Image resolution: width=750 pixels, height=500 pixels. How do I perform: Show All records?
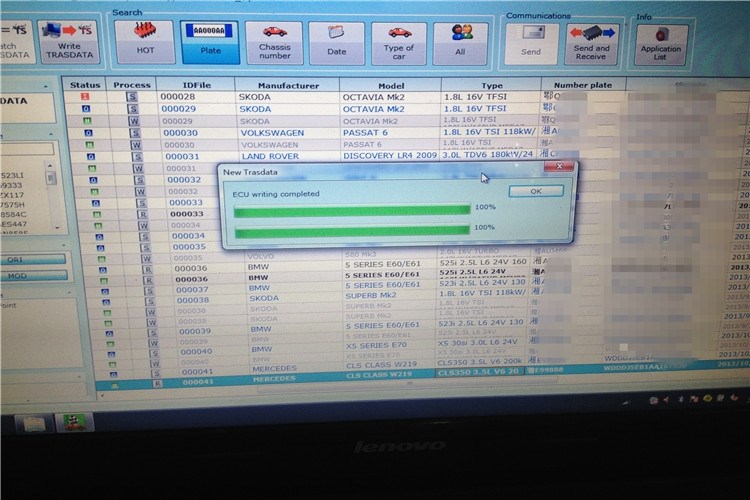[x=460, y=44]
